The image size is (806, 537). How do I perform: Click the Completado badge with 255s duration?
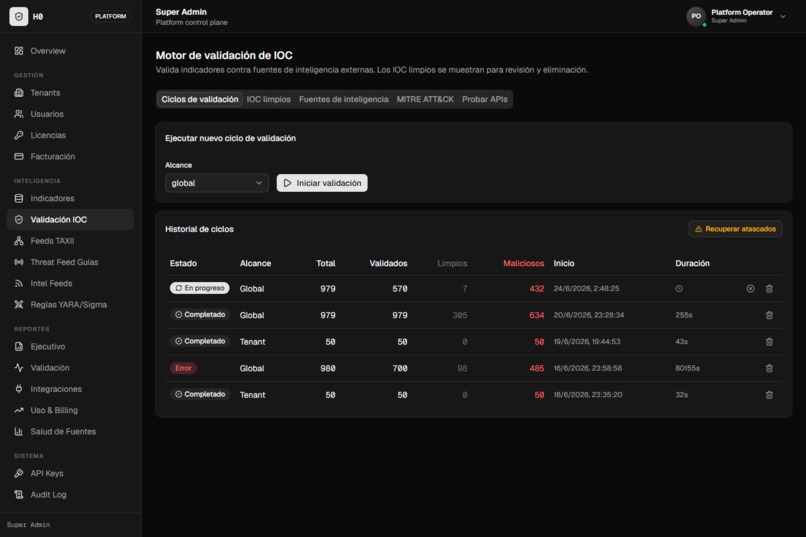[x=200, y=314]
